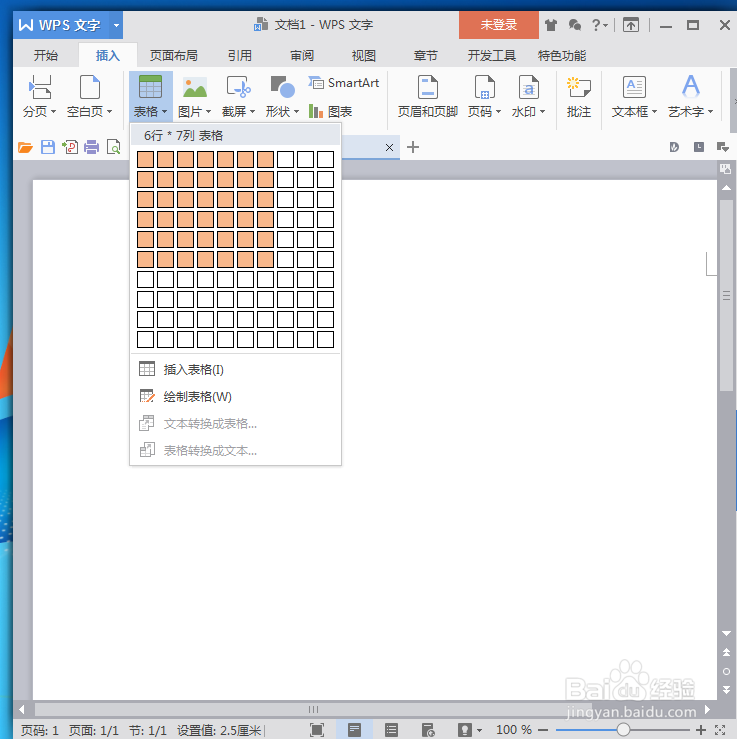Expand the 文本框 dropdown arrow
This screenshot has height=739, width=737.
coord(655,112)
